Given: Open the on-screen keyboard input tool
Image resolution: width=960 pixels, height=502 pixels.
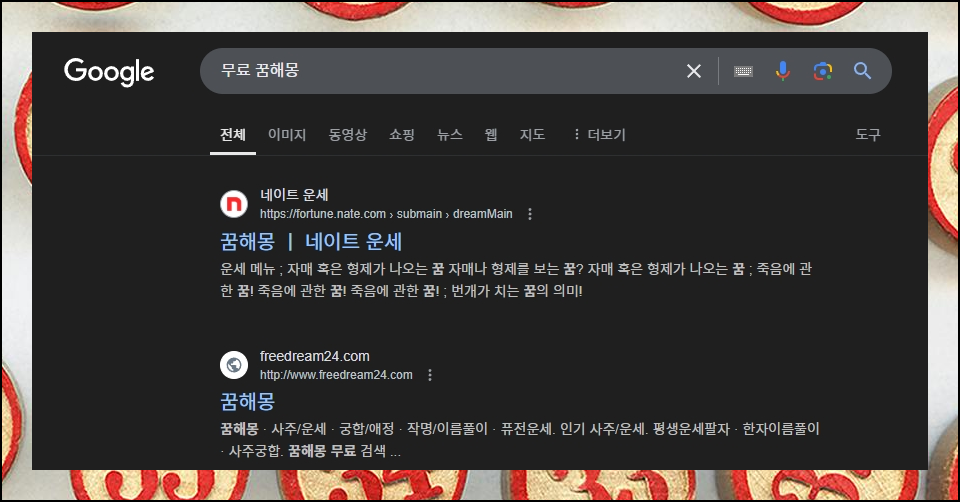Looking at the screenshot, I should click(x=743, y=72).
